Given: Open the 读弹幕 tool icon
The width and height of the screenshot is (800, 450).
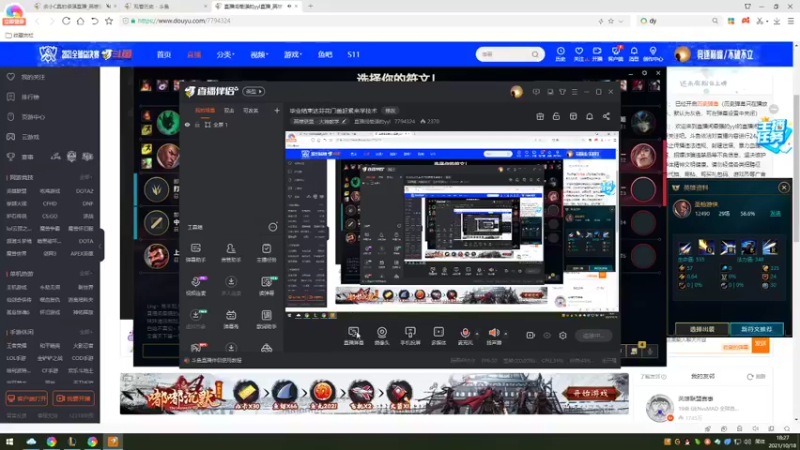Looking at the screenshot, I should [x=266, y=286].
